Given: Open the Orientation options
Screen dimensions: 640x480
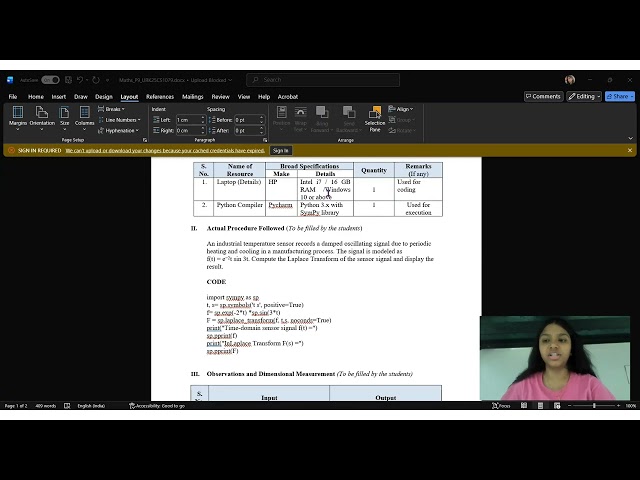Looking at the screenshot, I should pyautogui.click(x=42, y=118).
